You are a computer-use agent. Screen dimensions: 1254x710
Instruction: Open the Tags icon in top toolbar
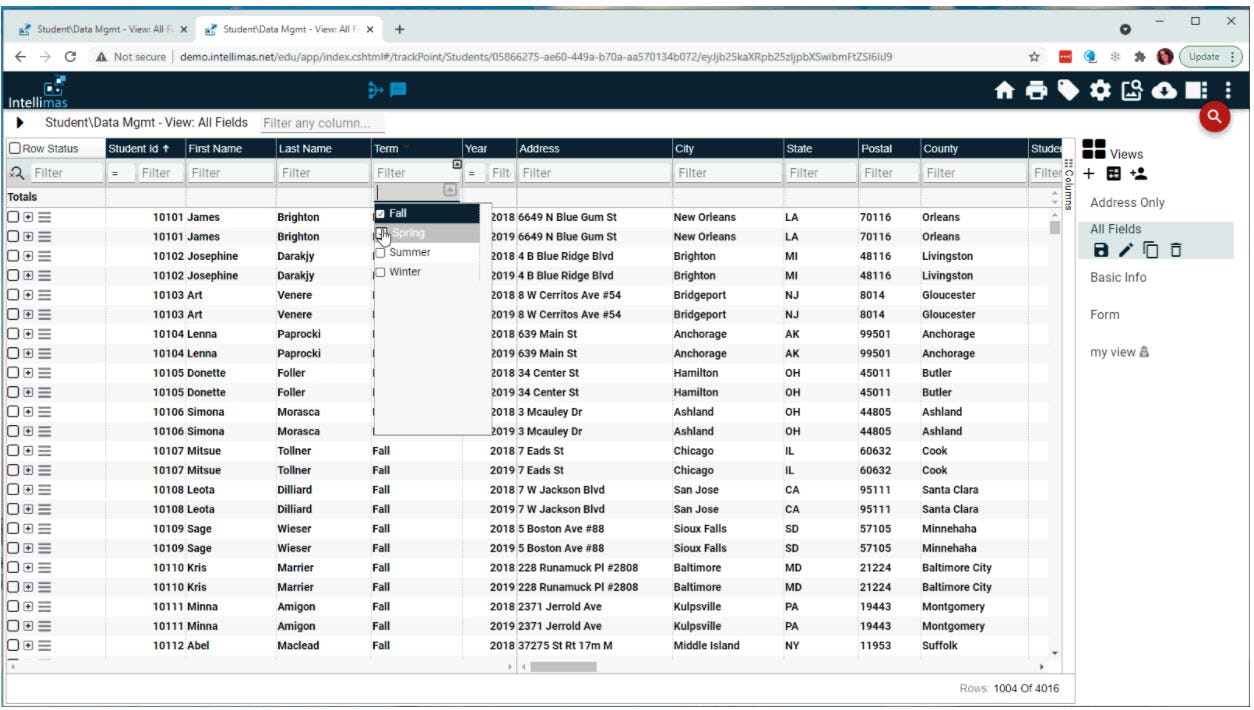(x=1069, y=91)
